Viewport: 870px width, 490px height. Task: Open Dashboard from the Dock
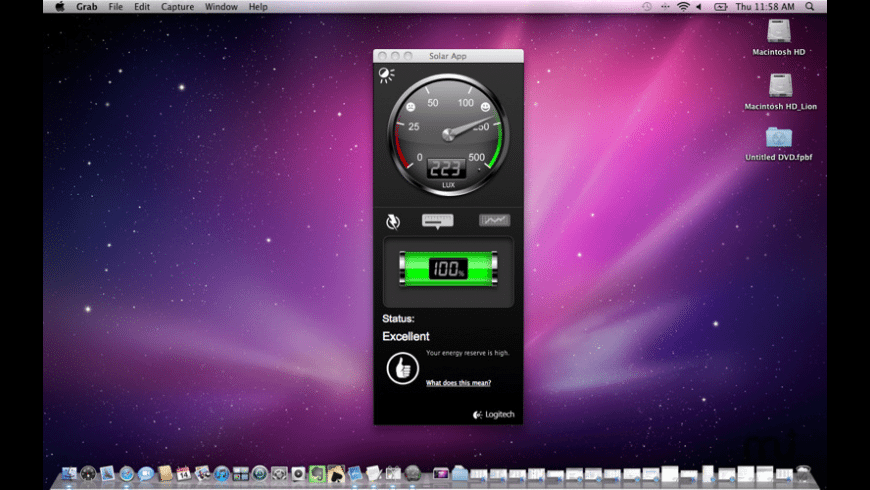pos(88,473)
